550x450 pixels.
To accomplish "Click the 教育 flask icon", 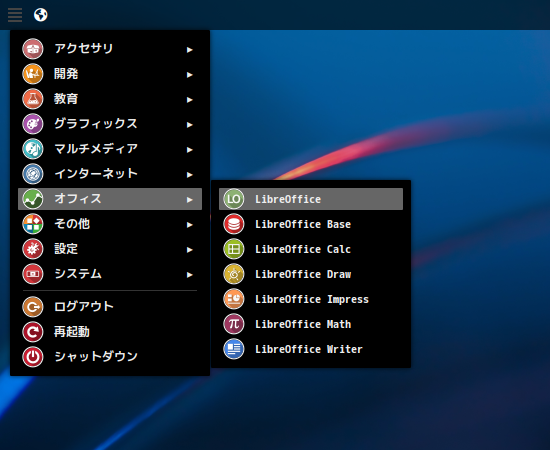I will click(33, 99).
